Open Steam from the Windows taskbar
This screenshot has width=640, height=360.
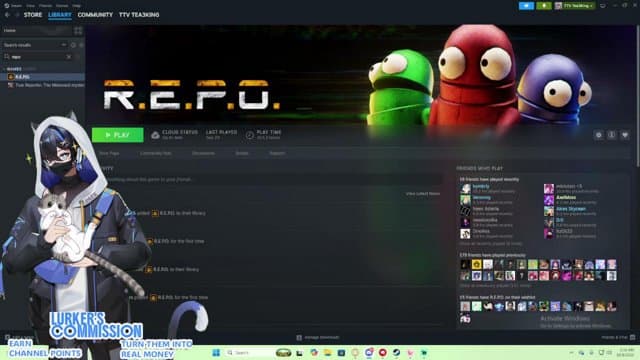click(x=396, y=353)
